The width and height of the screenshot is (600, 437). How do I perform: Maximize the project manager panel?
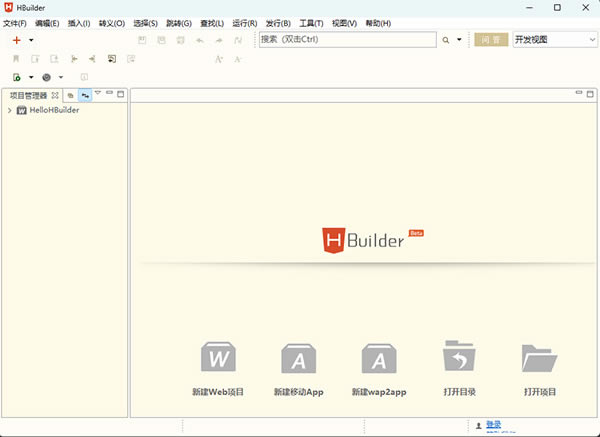click(121, 94)
